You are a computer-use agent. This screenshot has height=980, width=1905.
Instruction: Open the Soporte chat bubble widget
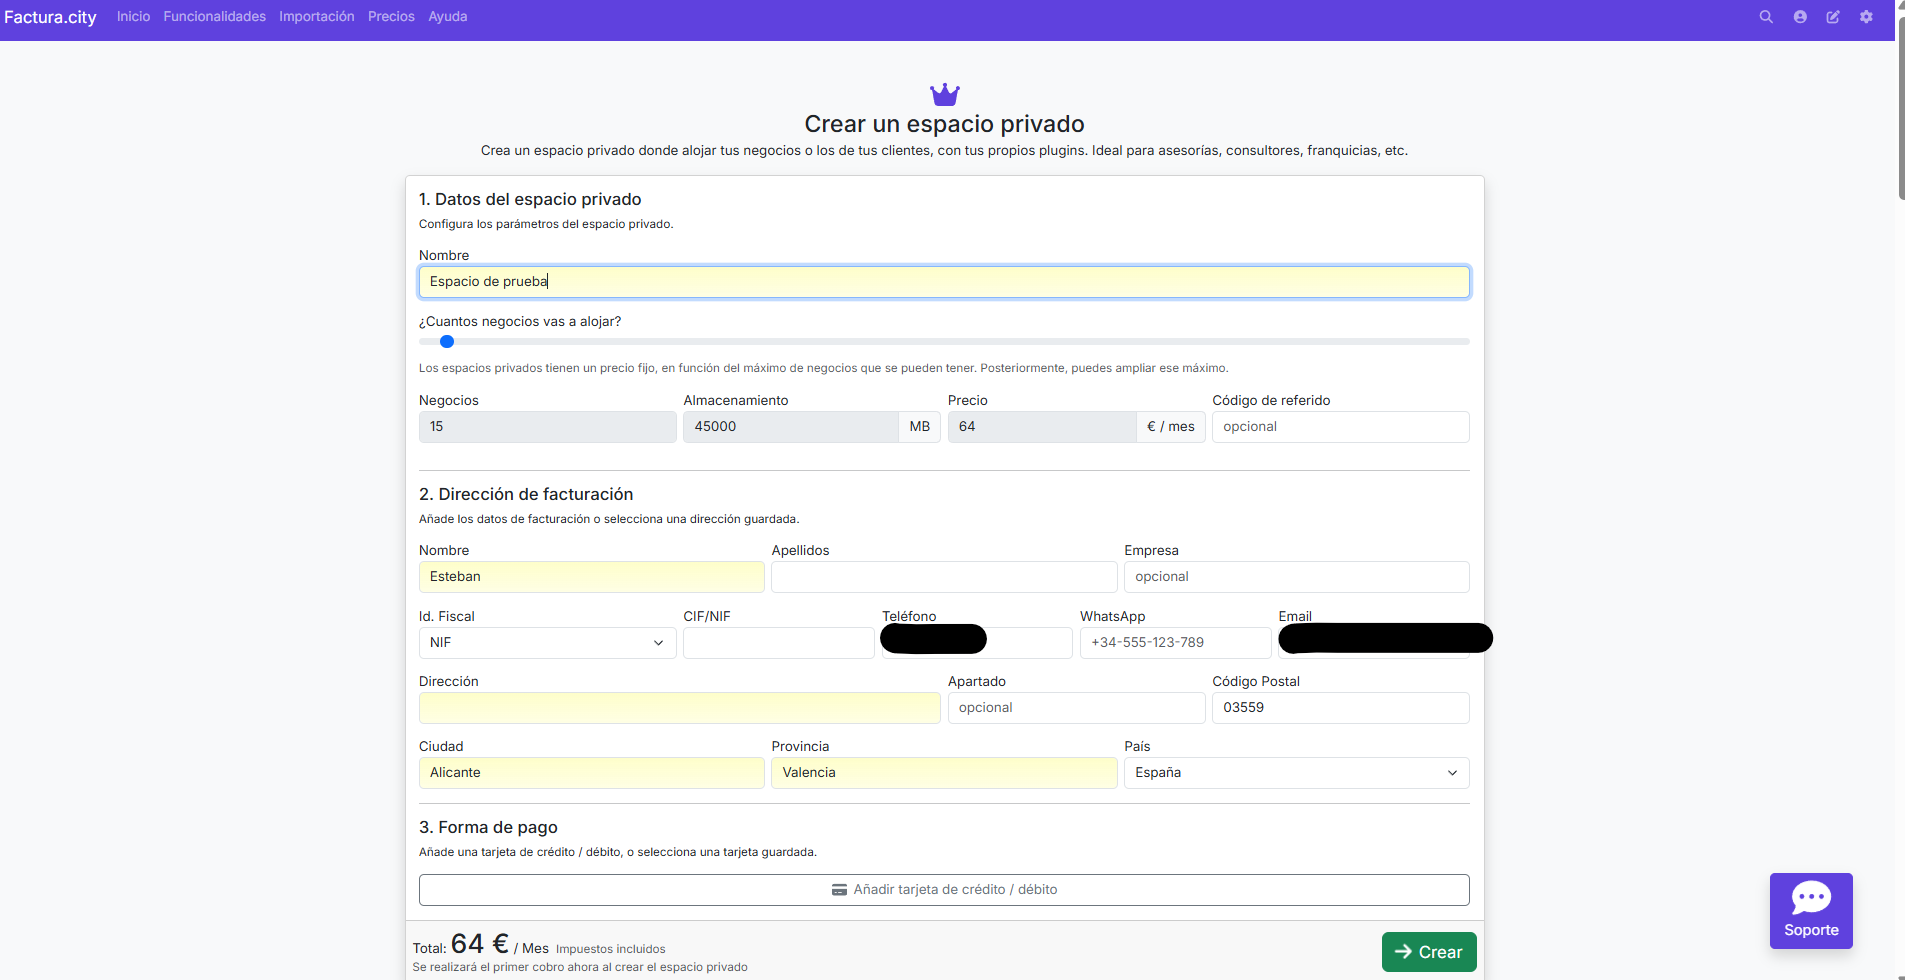(1811, 911)
